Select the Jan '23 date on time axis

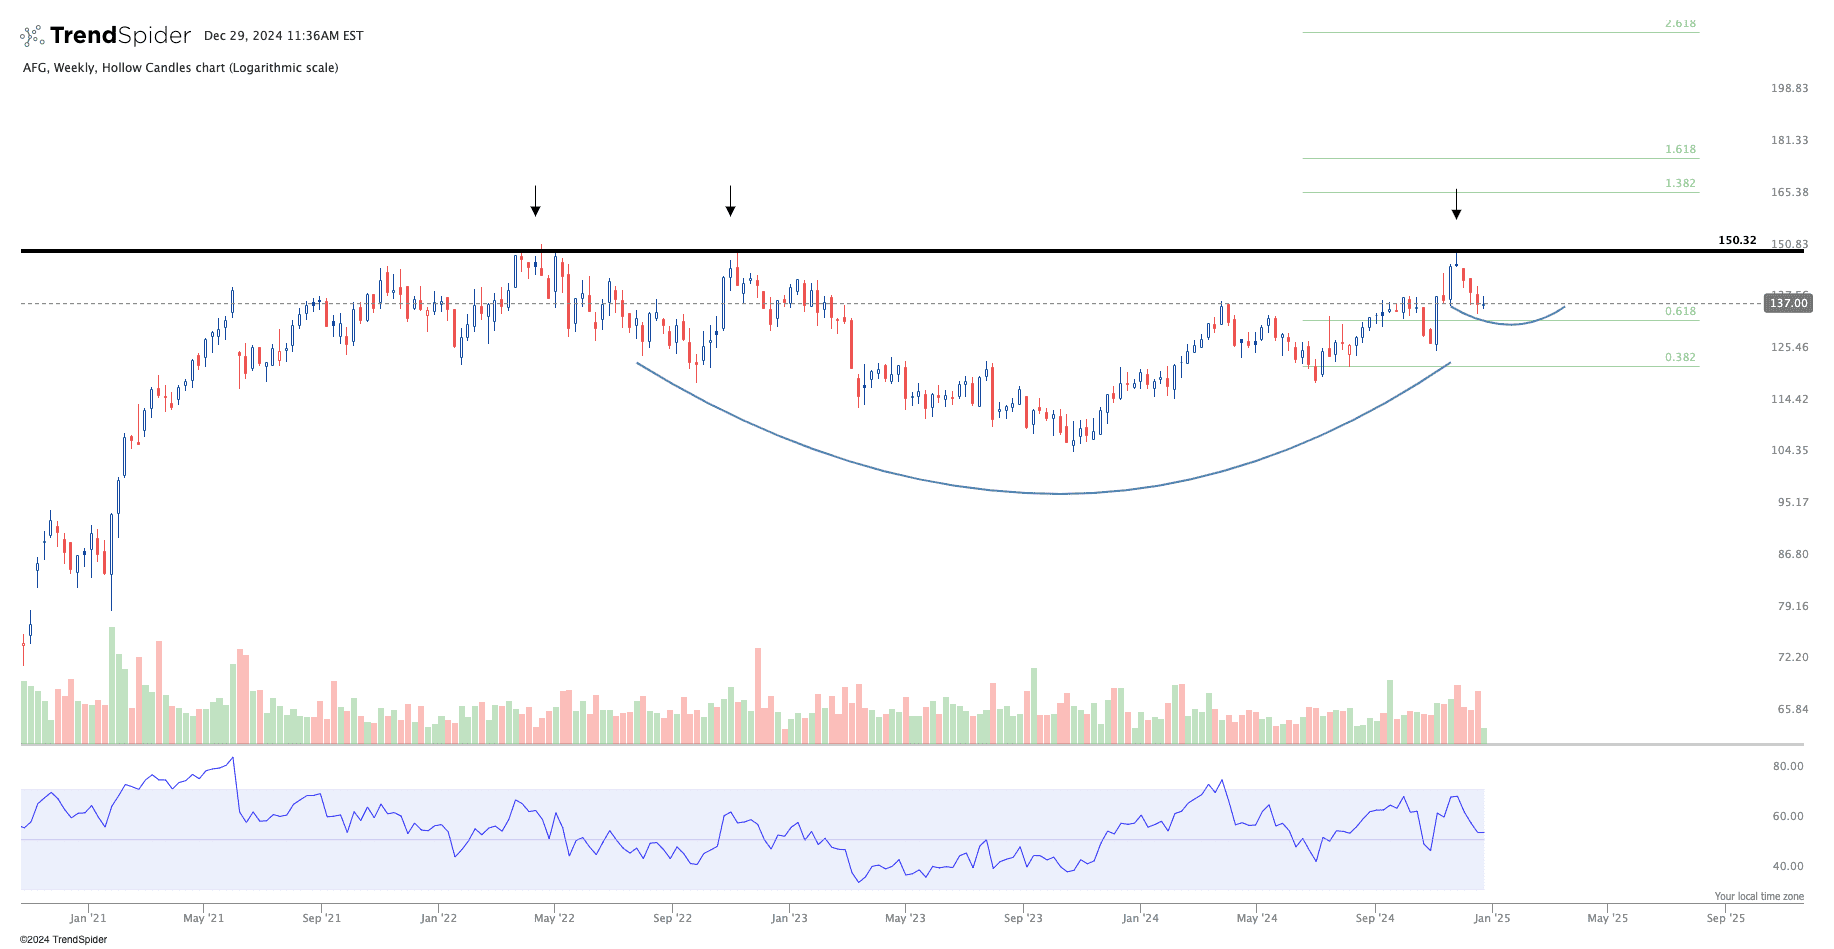pos(789,918)
